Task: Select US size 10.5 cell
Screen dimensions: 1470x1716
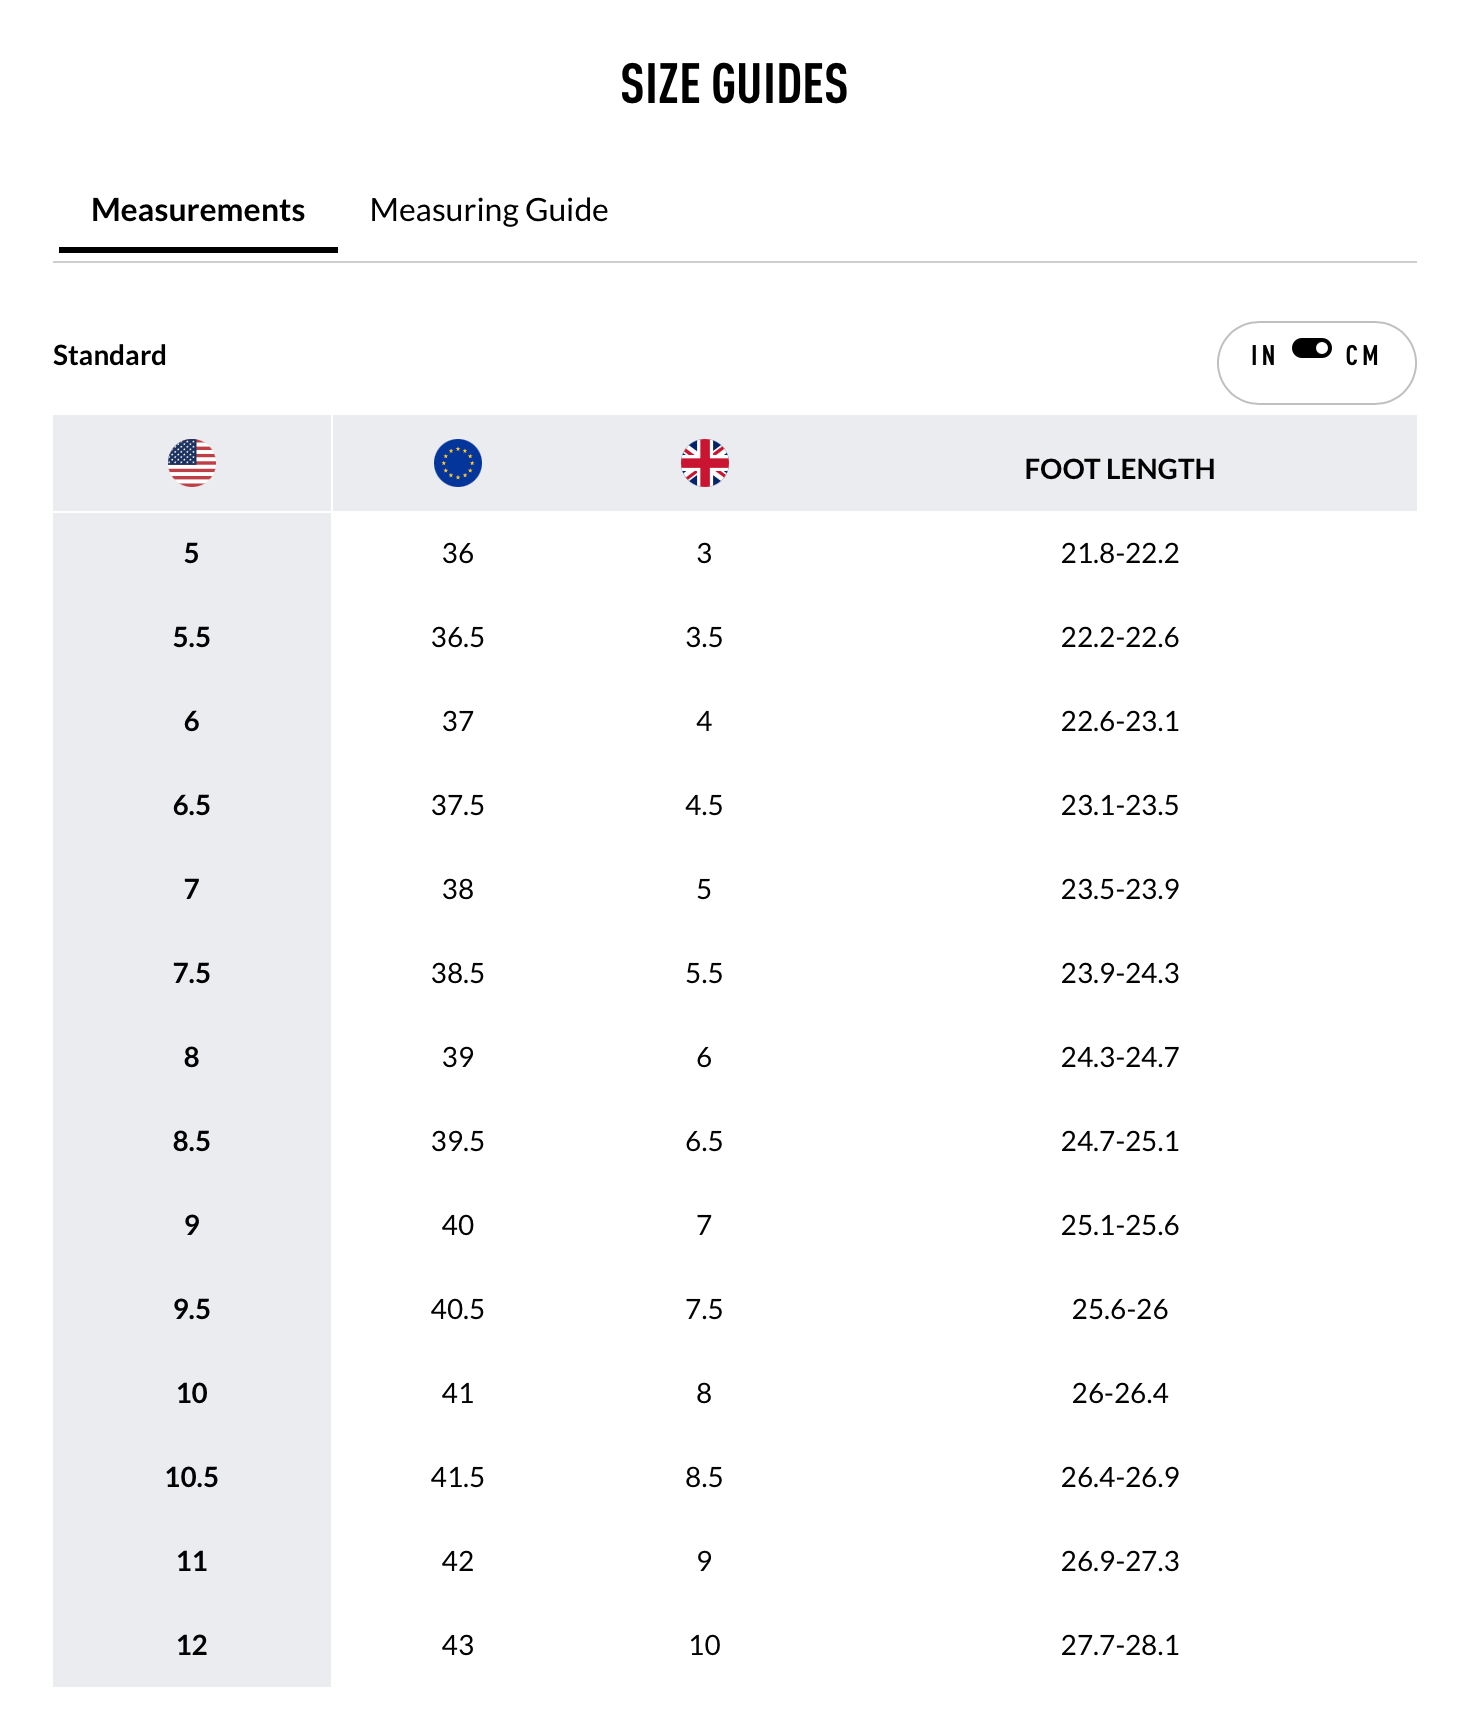Action: coord(192,1477)
